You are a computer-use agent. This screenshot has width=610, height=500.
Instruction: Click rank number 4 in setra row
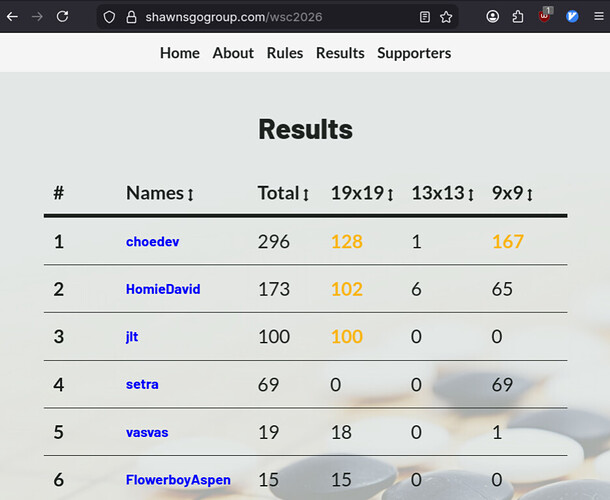pyautogui.click(x=59, y=384)
